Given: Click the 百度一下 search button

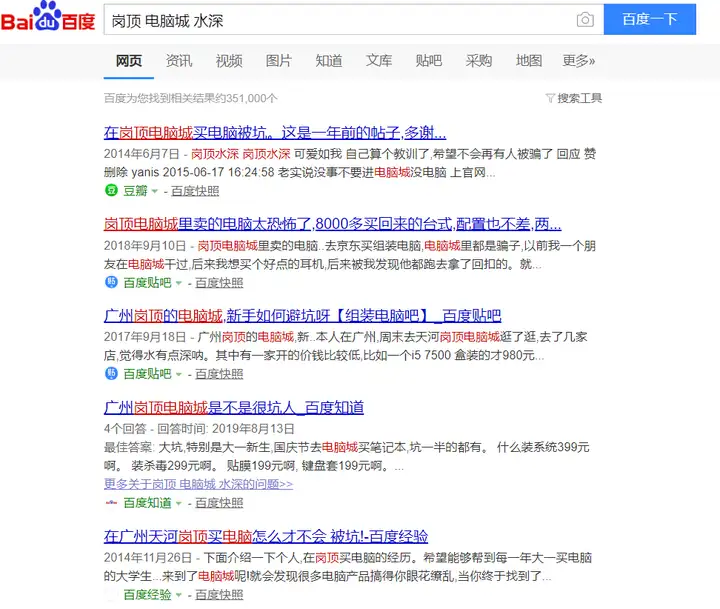Looking at the screenshot, I should (650, 19).
